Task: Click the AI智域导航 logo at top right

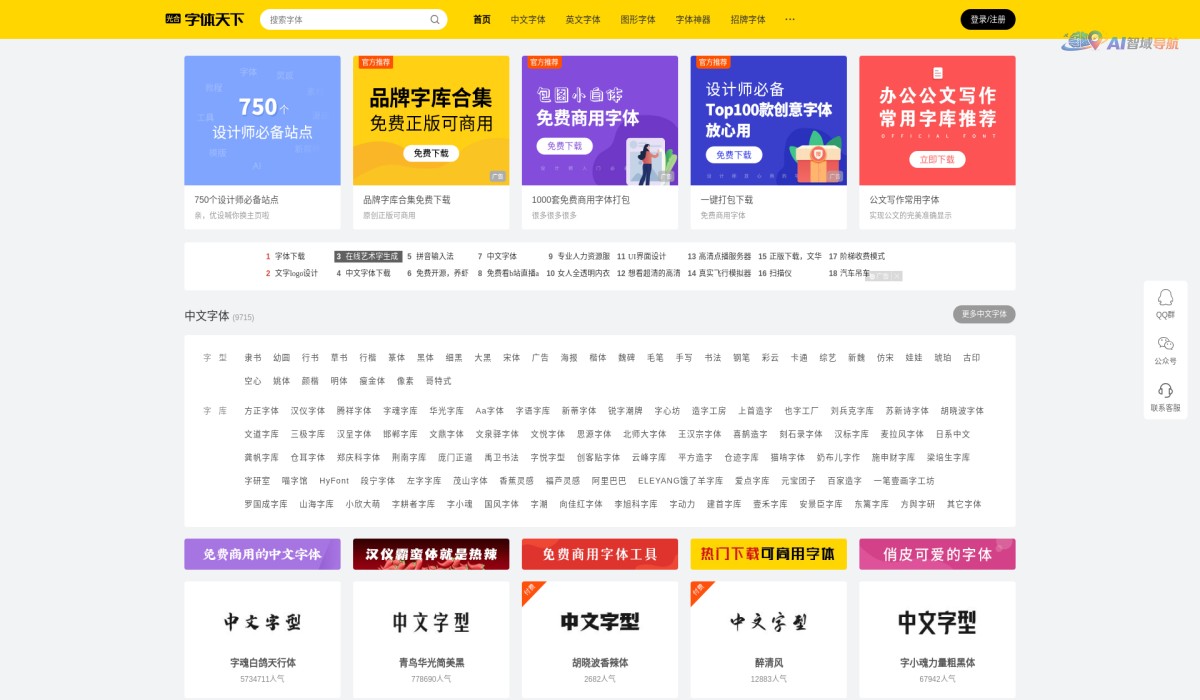Action: (x=1118, y=40)
